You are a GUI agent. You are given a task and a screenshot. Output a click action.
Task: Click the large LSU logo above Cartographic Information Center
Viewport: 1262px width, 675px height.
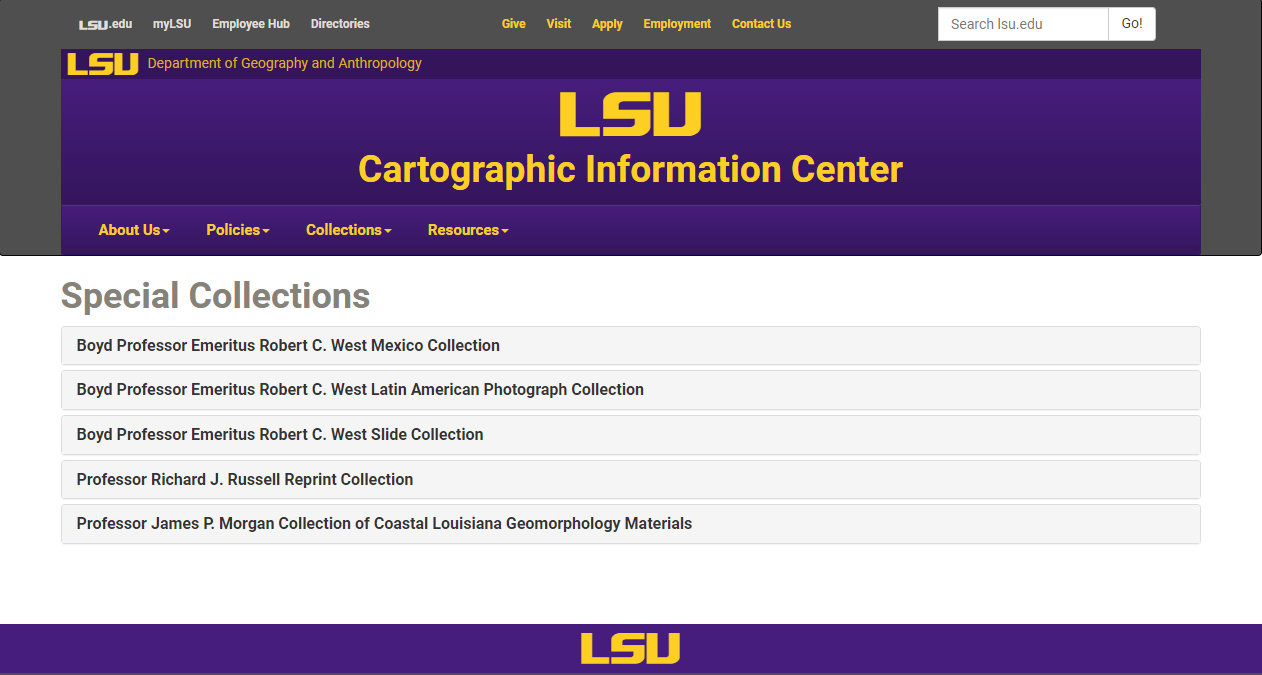[630, 114]
